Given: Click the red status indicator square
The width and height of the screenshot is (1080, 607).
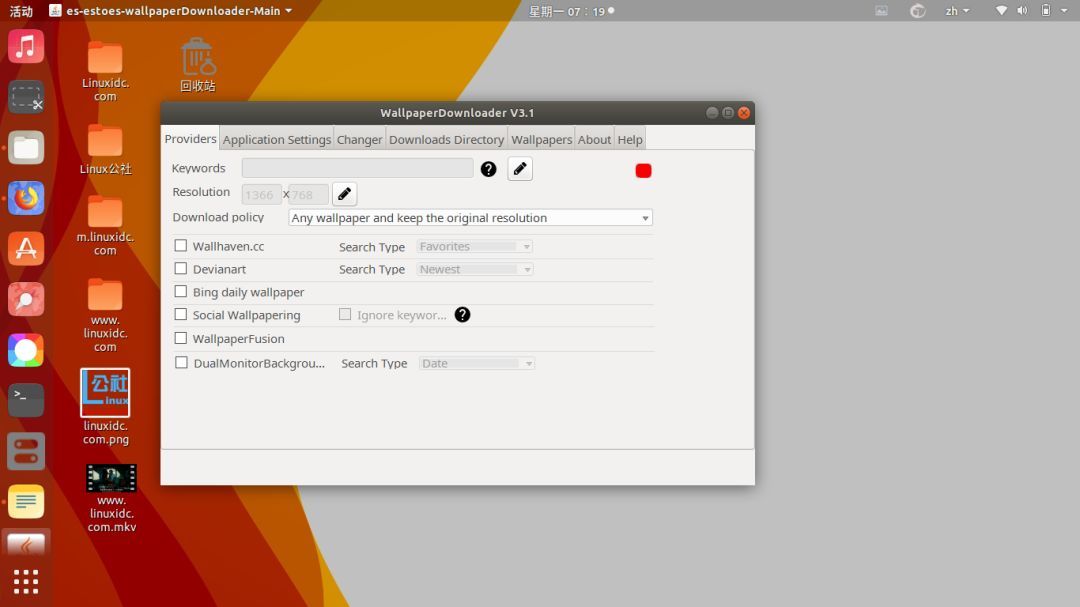Looking at the screenshot, I should [x=643, y=171].
